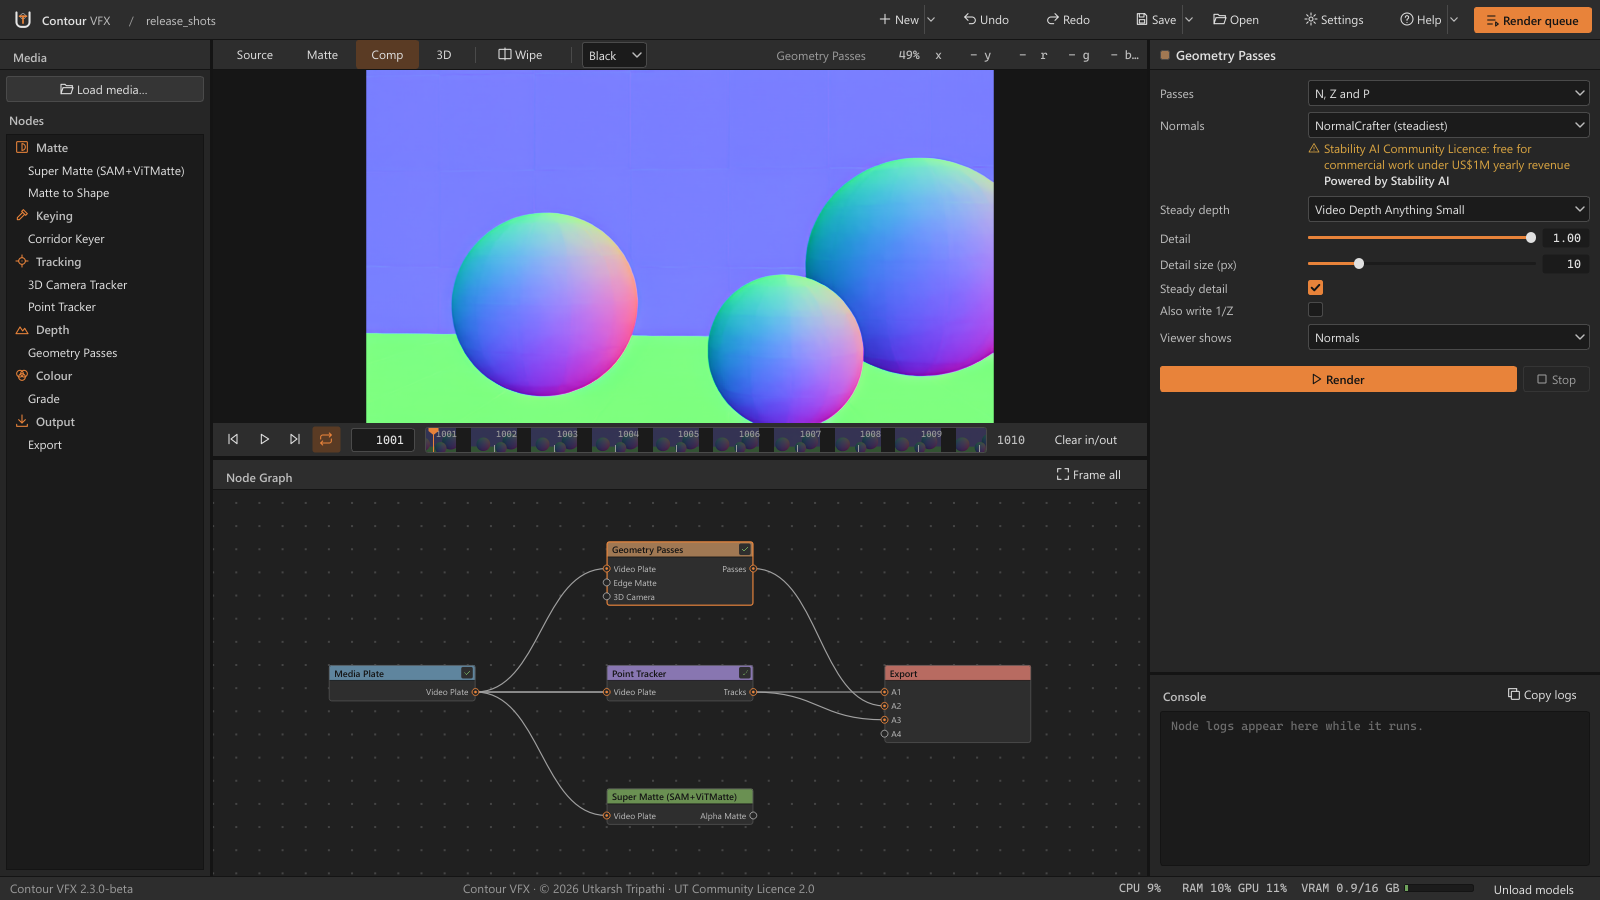
Task: Click the Output download icon
Action: (22, 421)
